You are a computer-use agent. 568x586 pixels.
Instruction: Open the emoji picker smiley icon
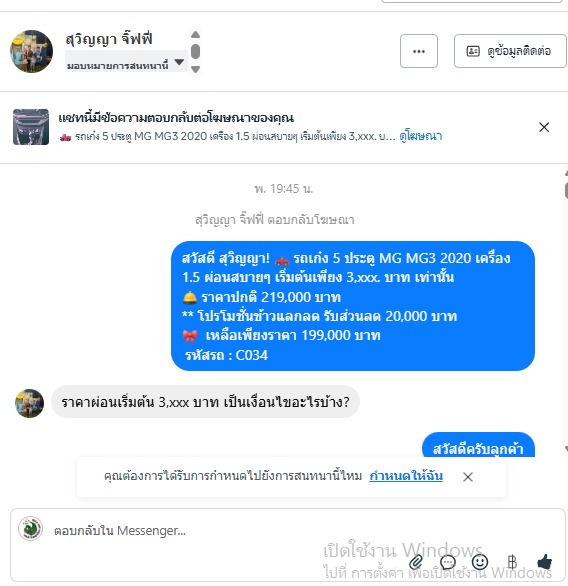coord(480,561)
